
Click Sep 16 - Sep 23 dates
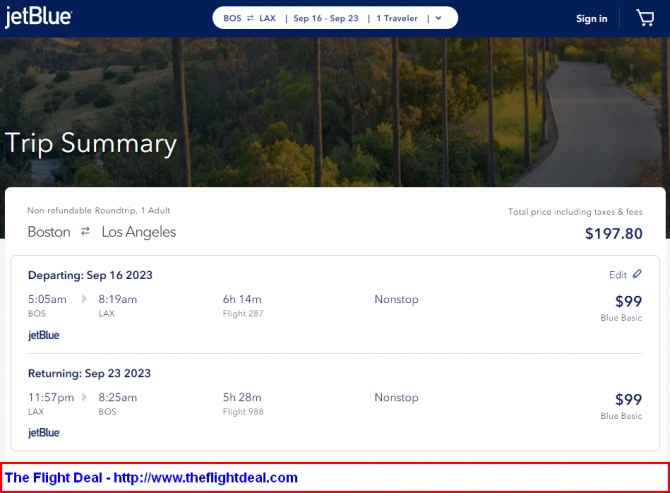[x=326, y=18]
